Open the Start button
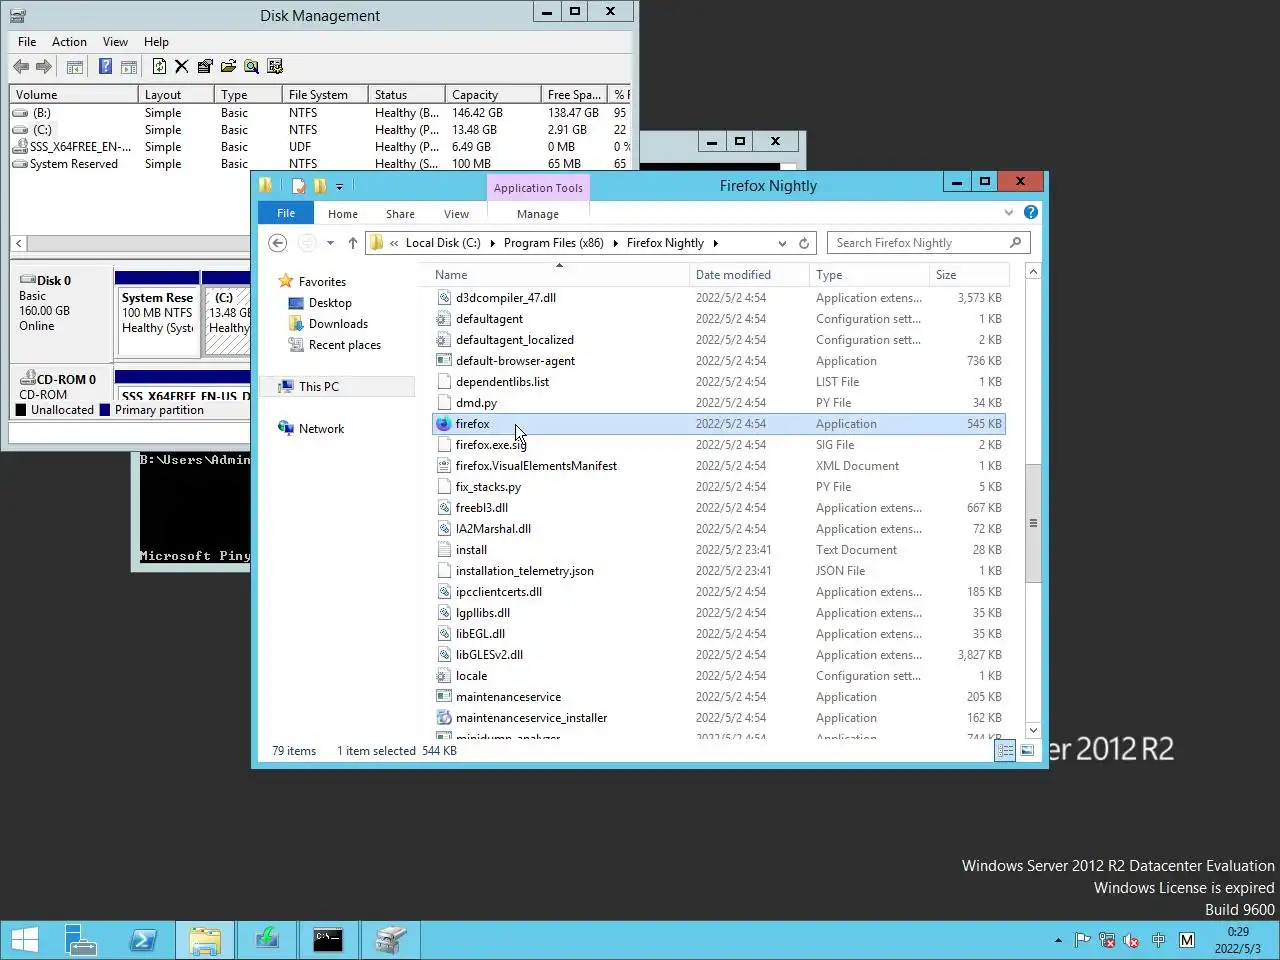 (x=25, y=940)
